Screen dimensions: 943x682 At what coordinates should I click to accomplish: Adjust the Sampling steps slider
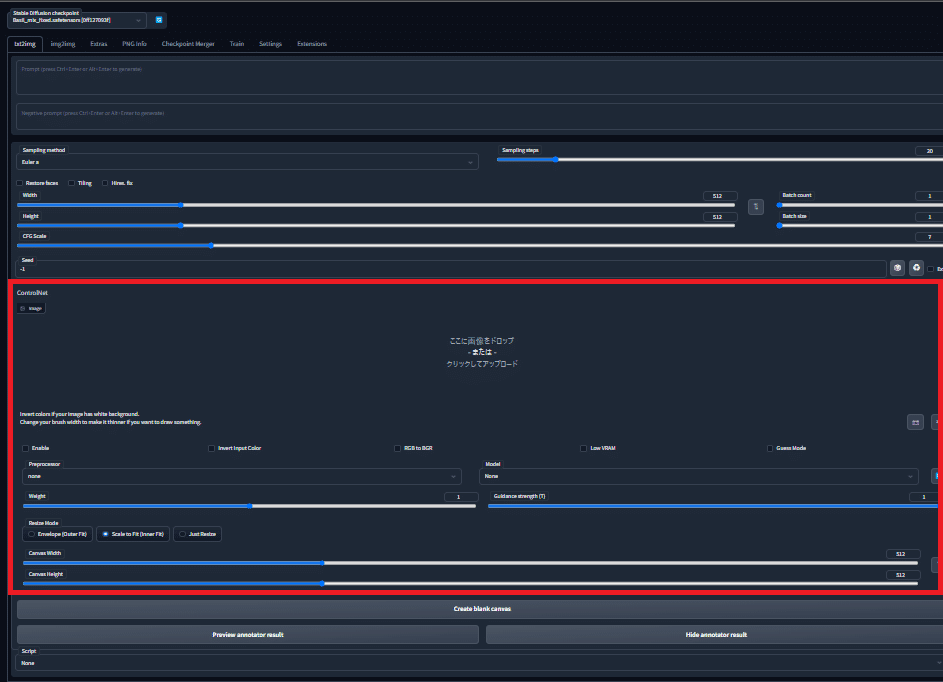(719, 160)
